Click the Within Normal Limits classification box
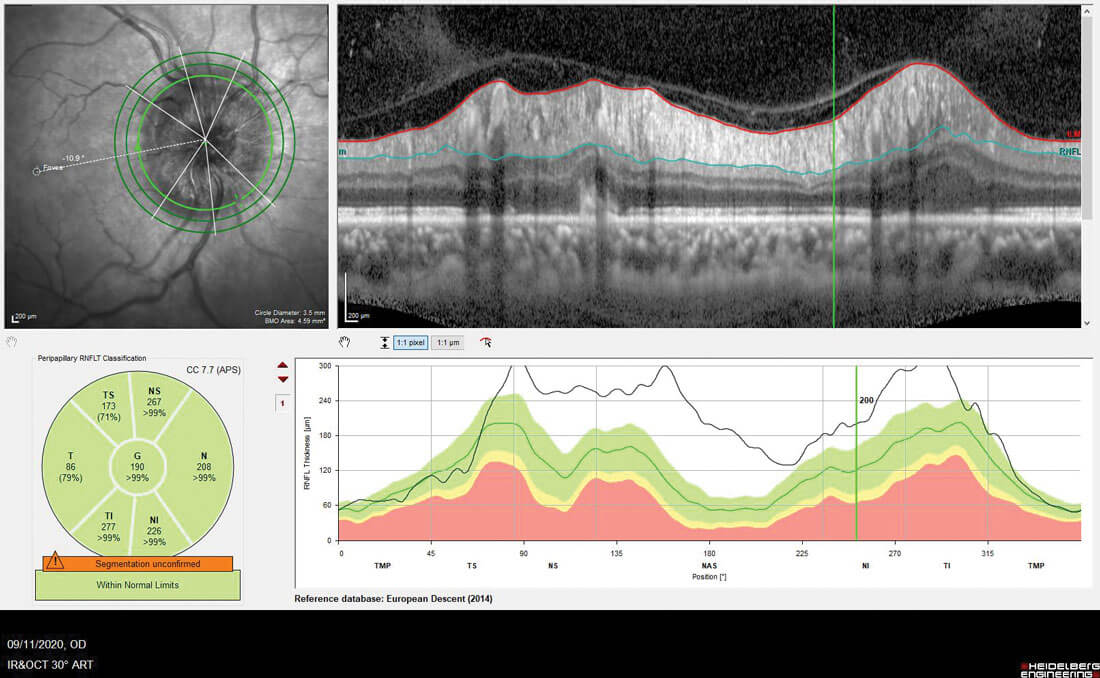The height and width of the screenshot is (678, 1100). click(x=138, y=585)
